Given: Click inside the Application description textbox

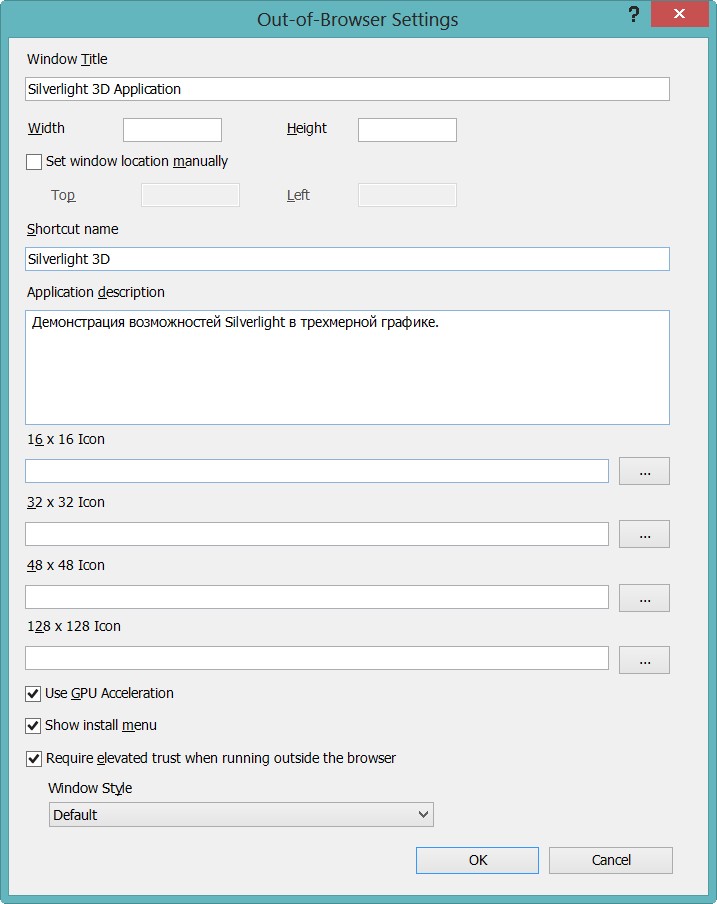Looking at the screenshot, I should point(348,367).
